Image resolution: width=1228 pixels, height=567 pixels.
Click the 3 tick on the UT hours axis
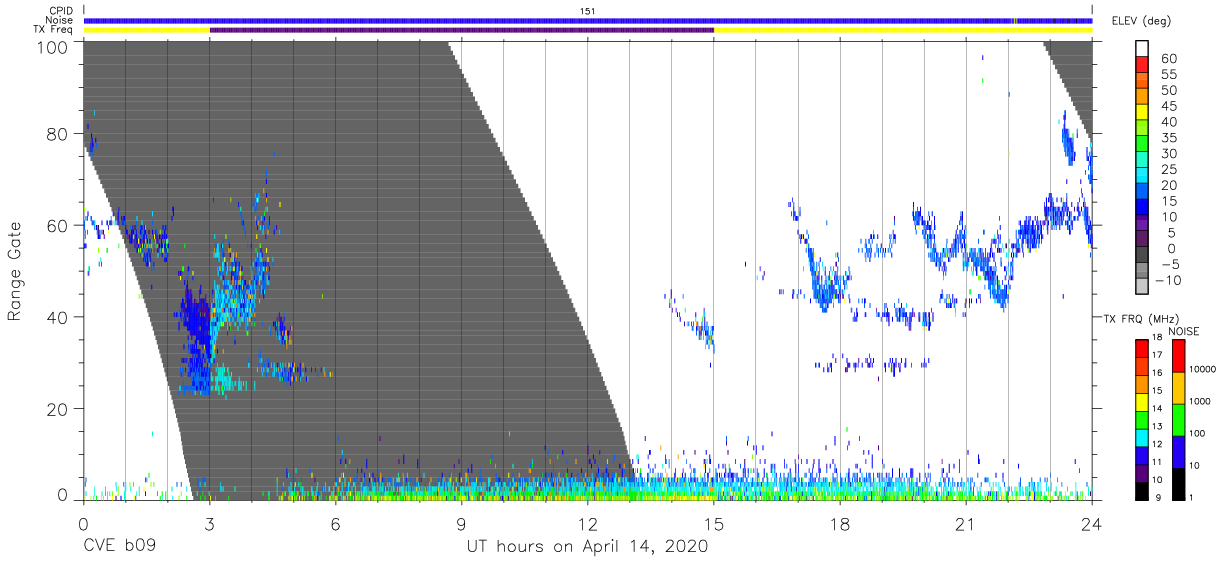tap(210, 523)
